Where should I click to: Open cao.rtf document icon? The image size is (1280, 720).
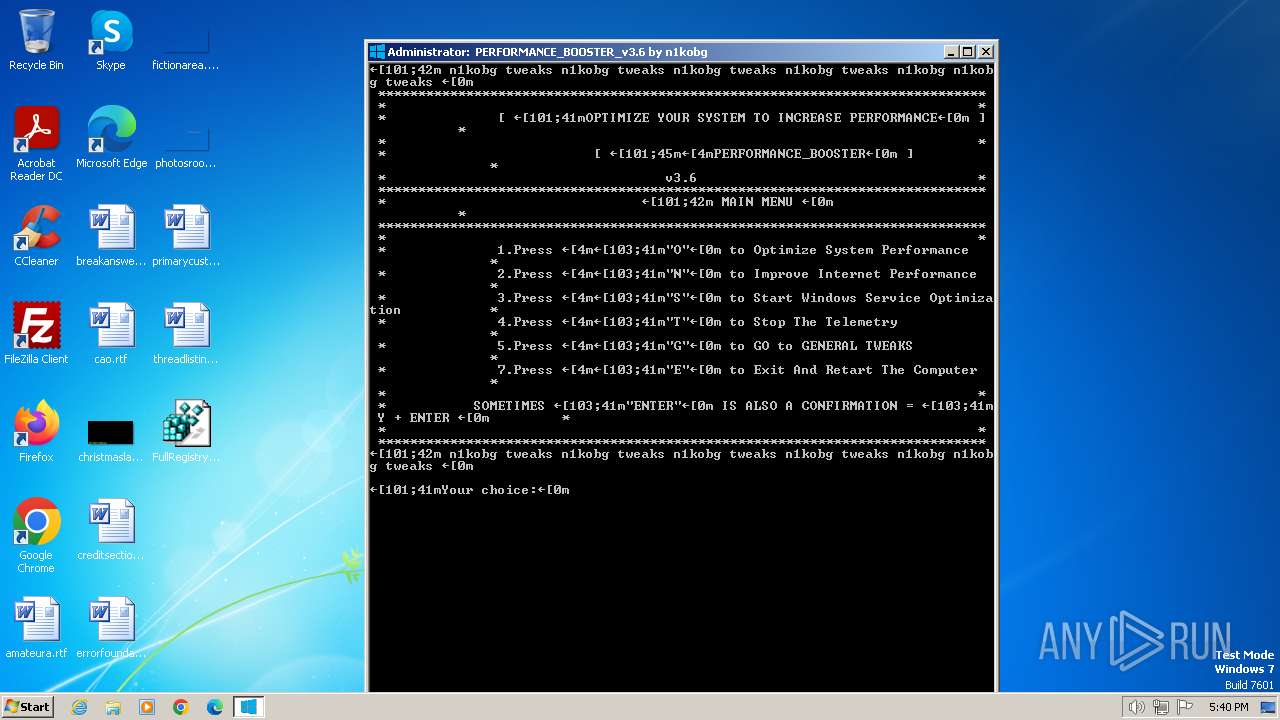[x=111, y=334]
